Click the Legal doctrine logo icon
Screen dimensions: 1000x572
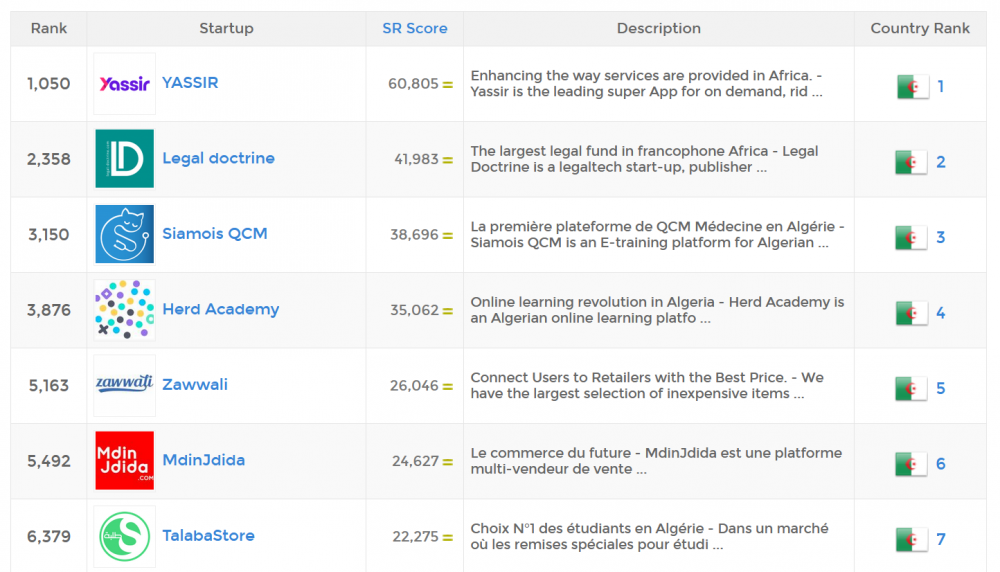124,159
